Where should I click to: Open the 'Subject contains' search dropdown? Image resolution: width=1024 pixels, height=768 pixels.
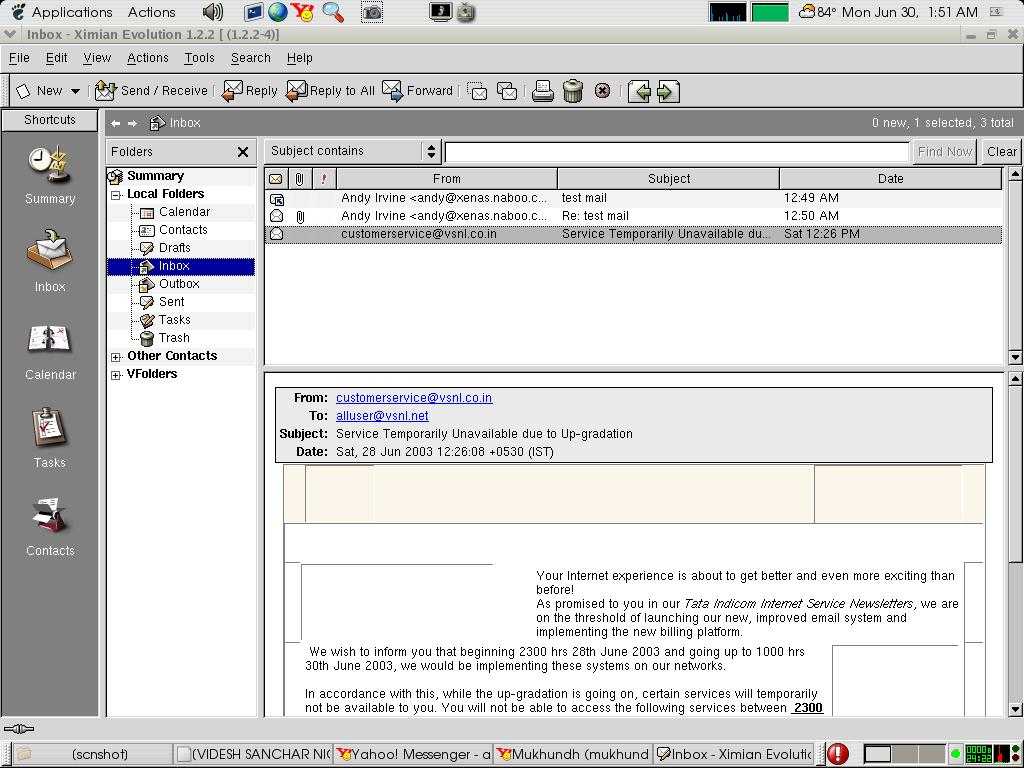pos(353,151)
